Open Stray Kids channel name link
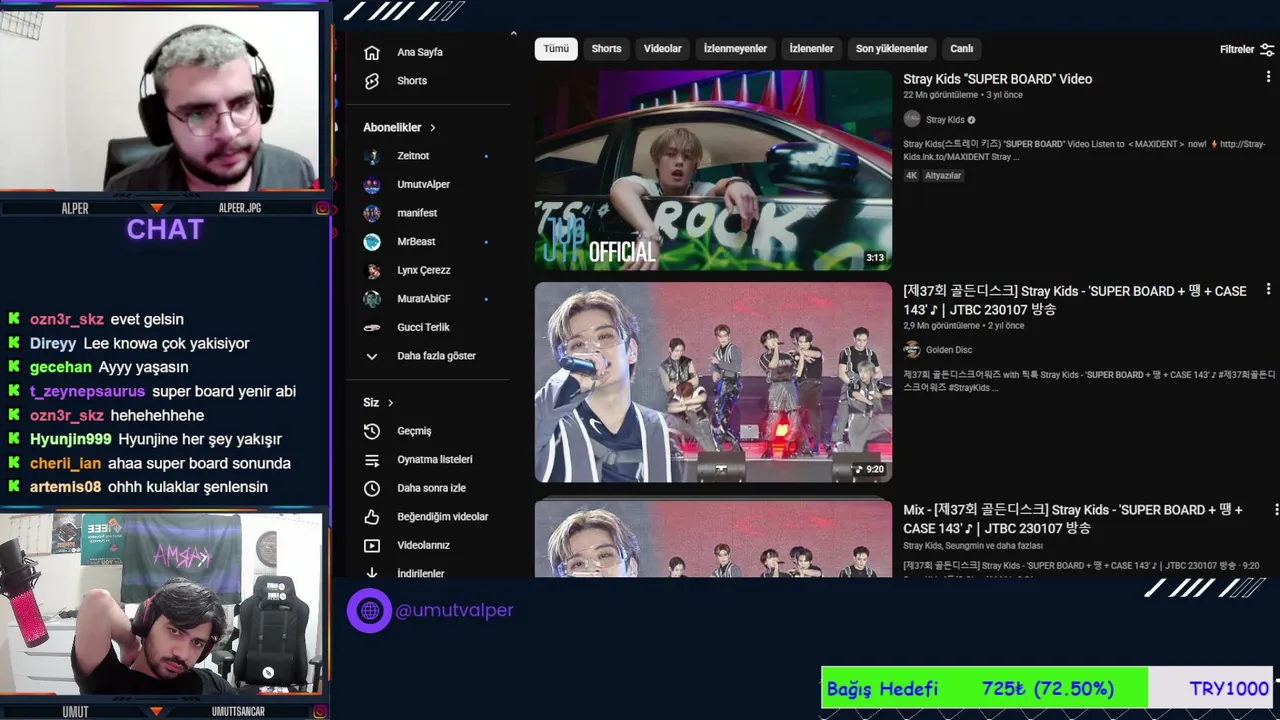Screen dimensions: 1280x720 pyautogui.click(x=945, y=120)
